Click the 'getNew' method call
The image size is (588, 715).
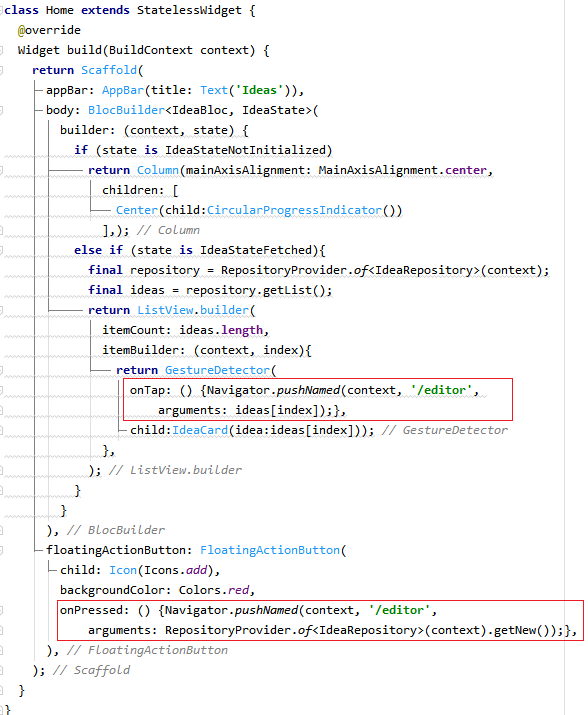pos(515,631)
